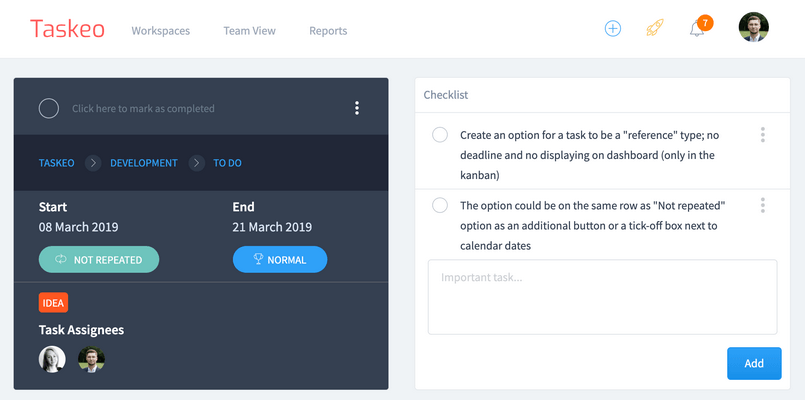
Task: Click the Not Repeated button
Action: tap(99, 260)
